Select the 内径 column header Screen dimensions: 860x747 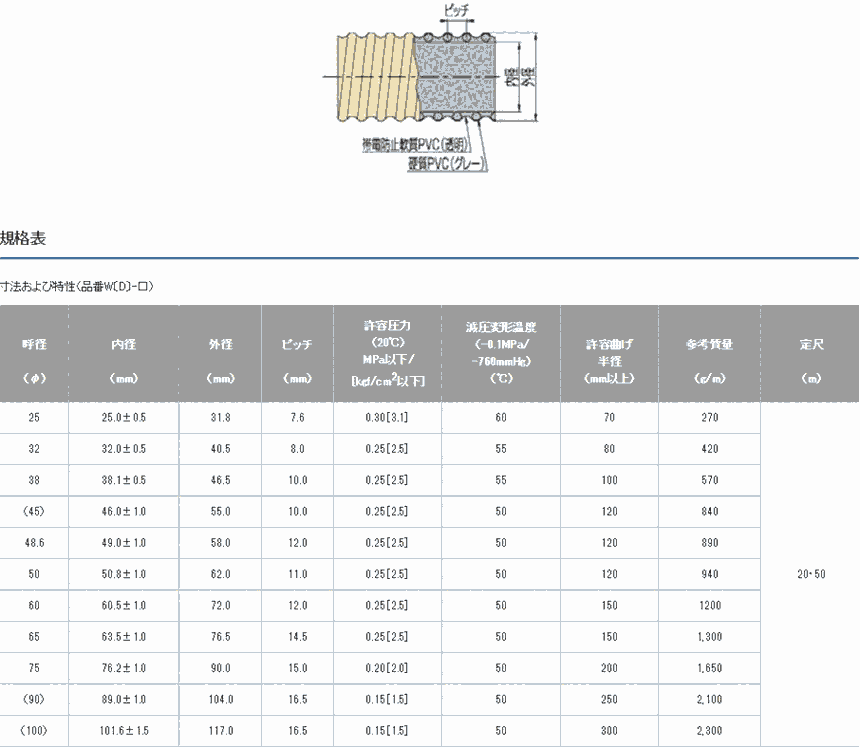pos(123,344)
